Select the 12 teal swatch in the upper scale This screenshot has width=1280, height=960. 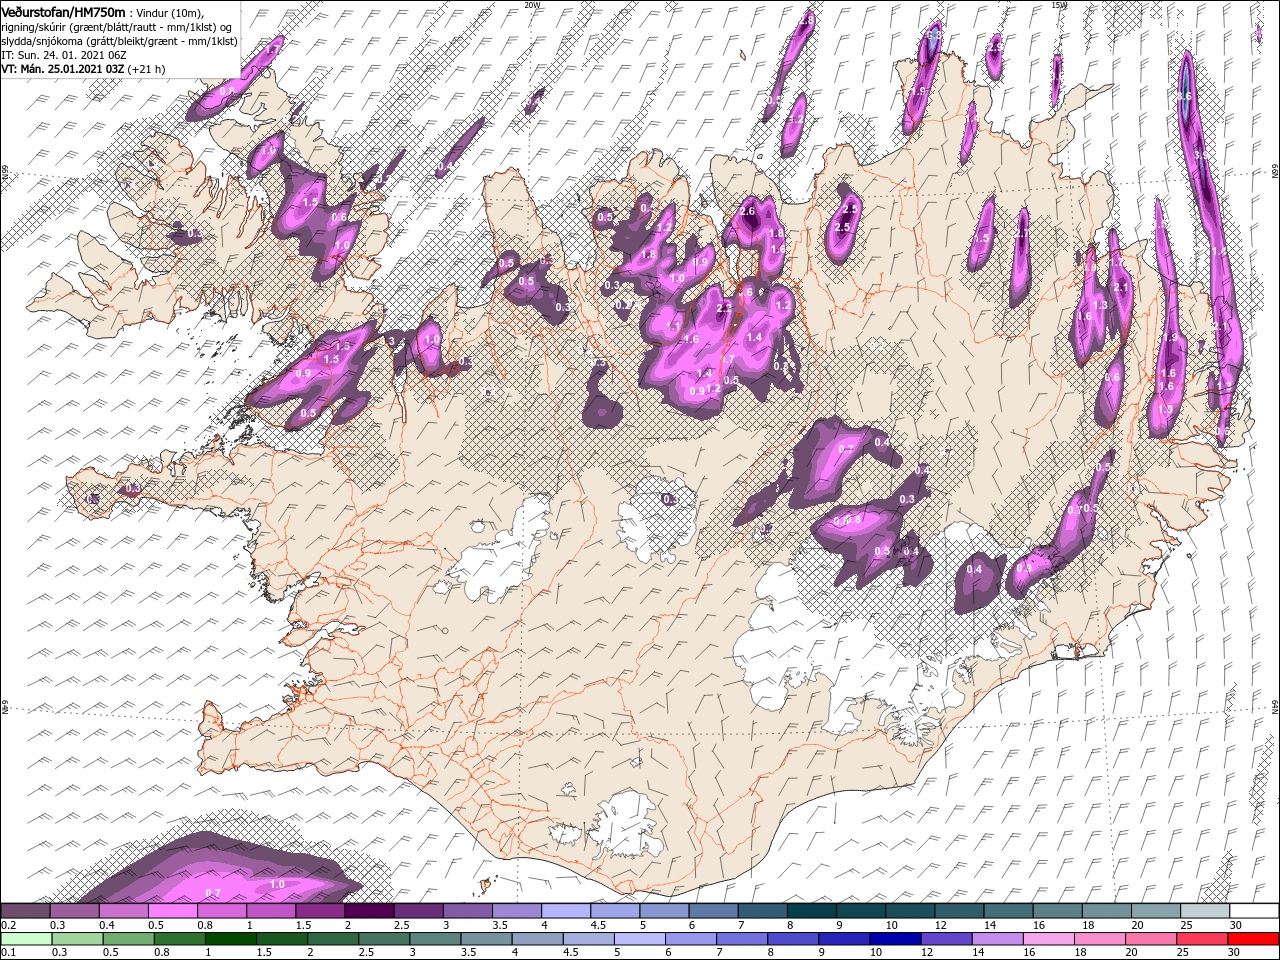[958, 911]
